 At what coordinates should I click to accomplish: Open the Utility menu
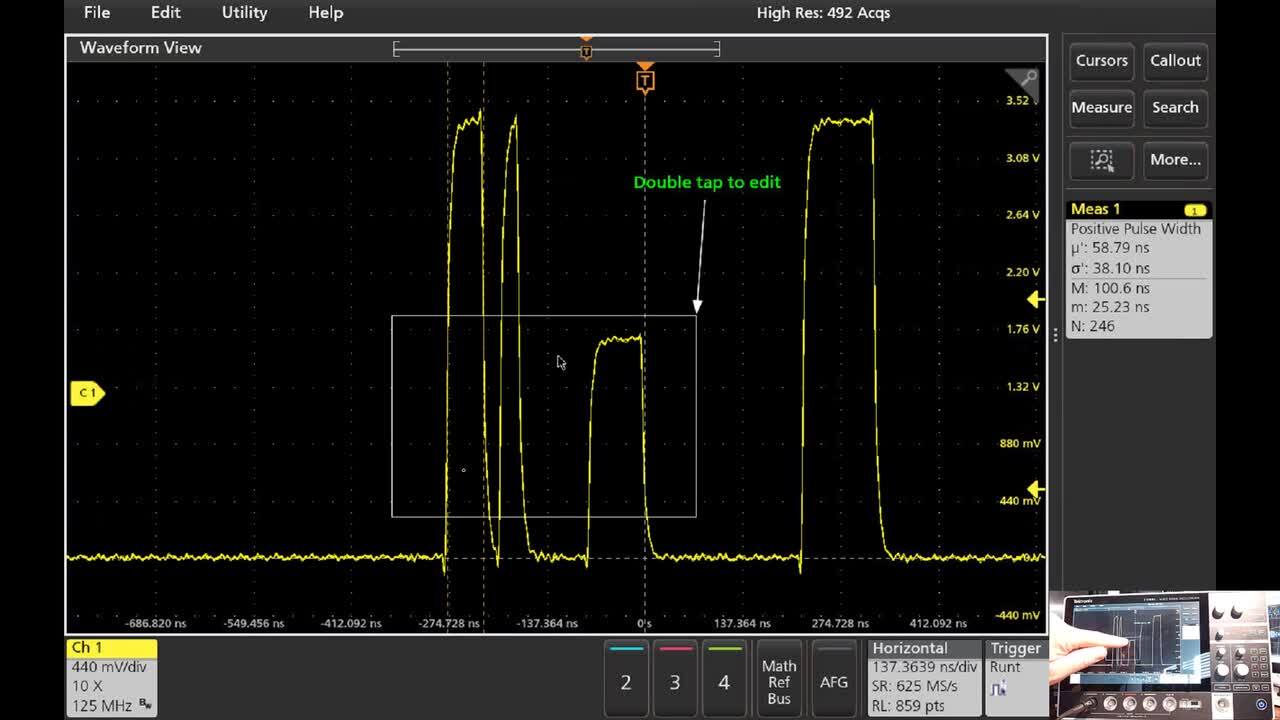tap(243, 13)
